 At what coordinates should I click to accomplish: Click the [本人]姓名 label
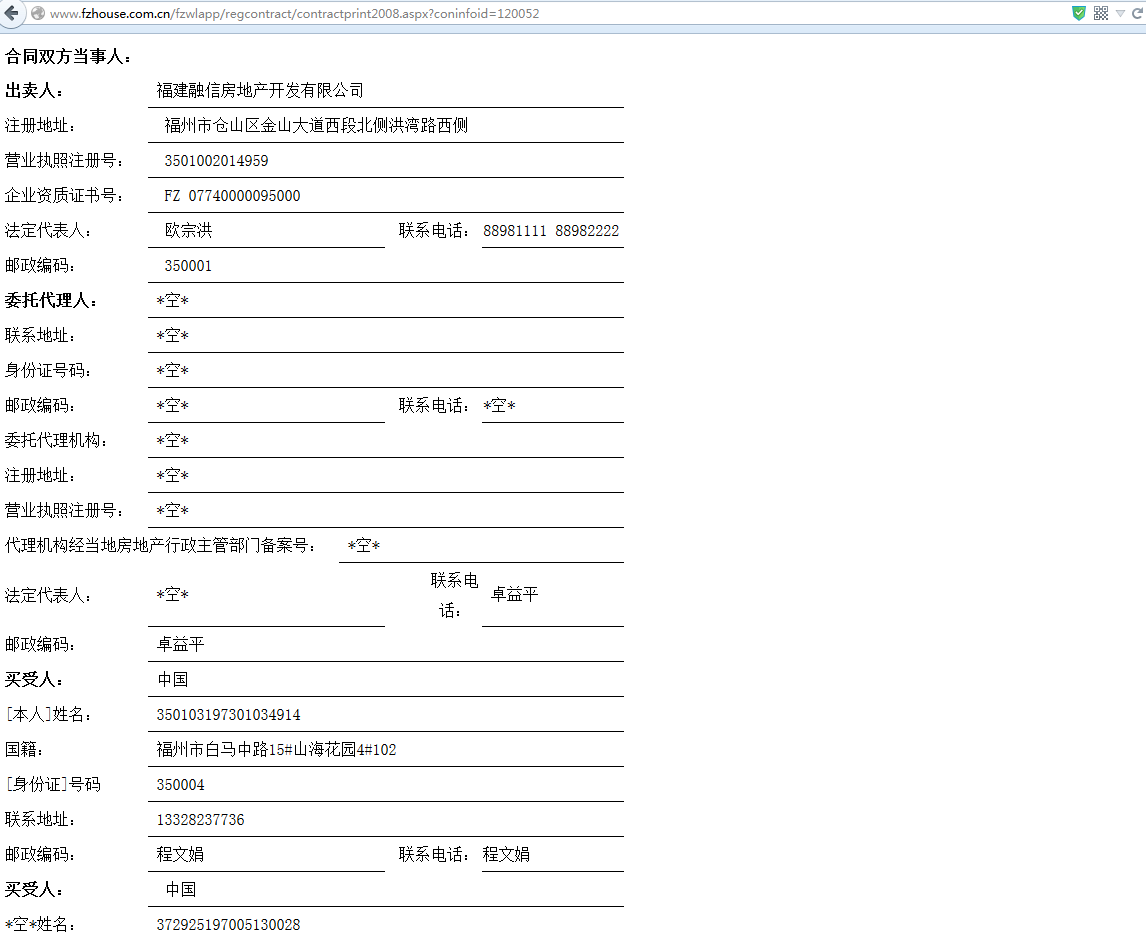[48, 715]
